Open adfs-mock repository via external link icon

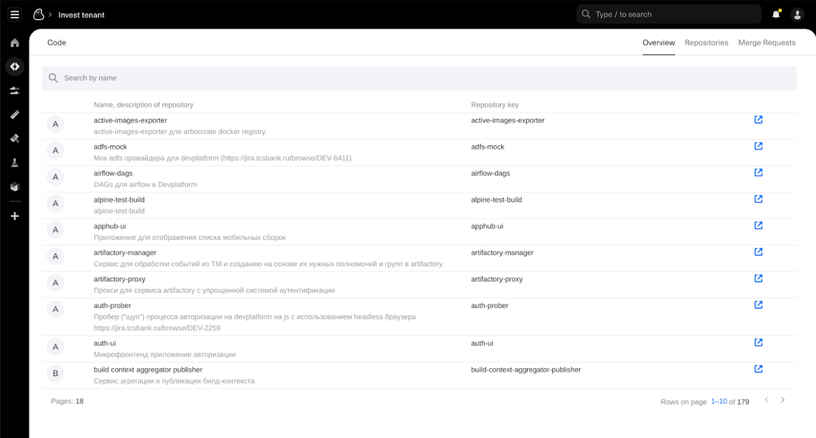click(x=758, y=146)
